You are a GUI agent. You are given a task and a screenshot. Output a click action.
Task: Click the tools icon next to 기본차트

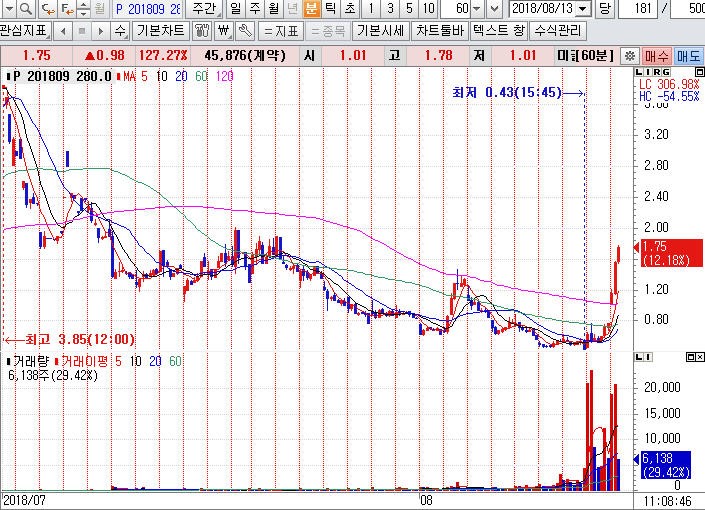point(200,30)
